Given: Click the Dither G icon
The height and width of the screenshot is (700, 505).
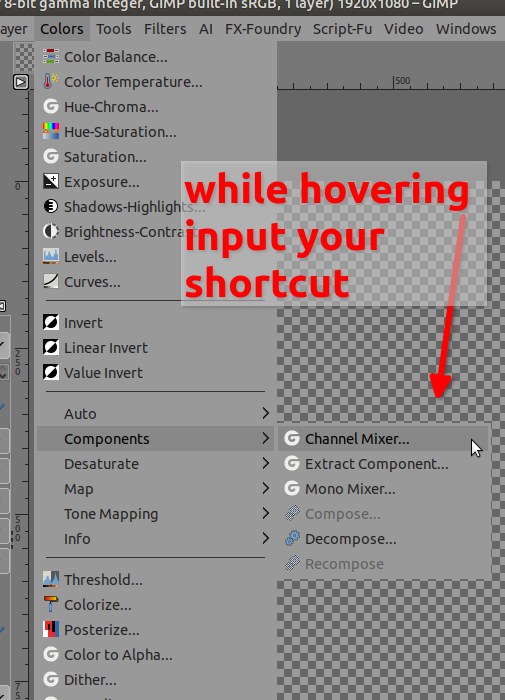Looking at the screenshot, I should point(51,679).
